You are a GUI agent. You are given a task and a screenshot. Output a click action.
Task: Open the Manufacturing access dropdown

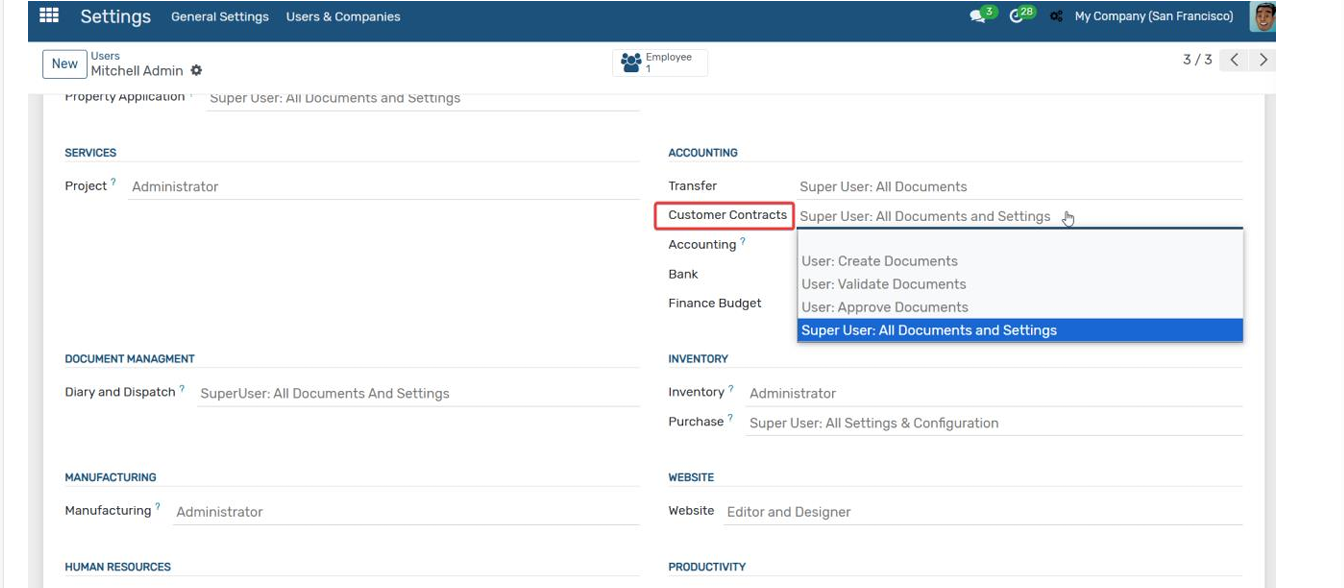click(407, 512)
